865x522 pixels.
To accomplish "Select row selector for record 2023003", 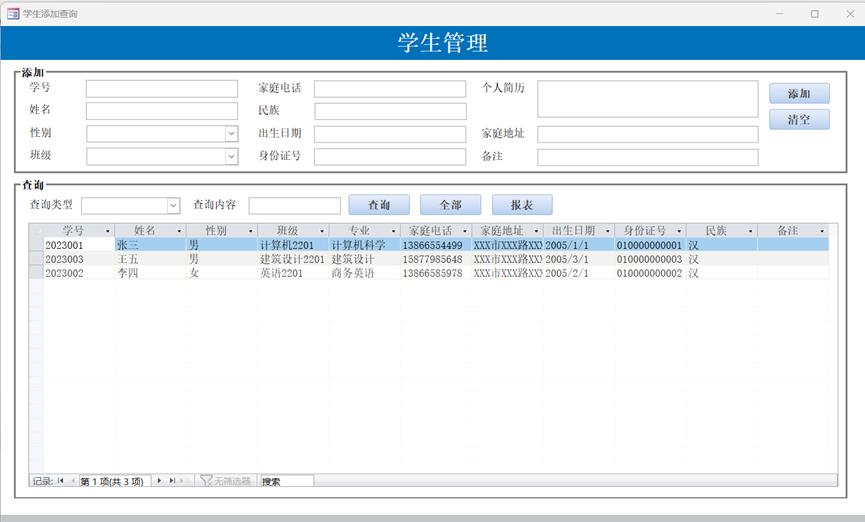I will 36,258.
